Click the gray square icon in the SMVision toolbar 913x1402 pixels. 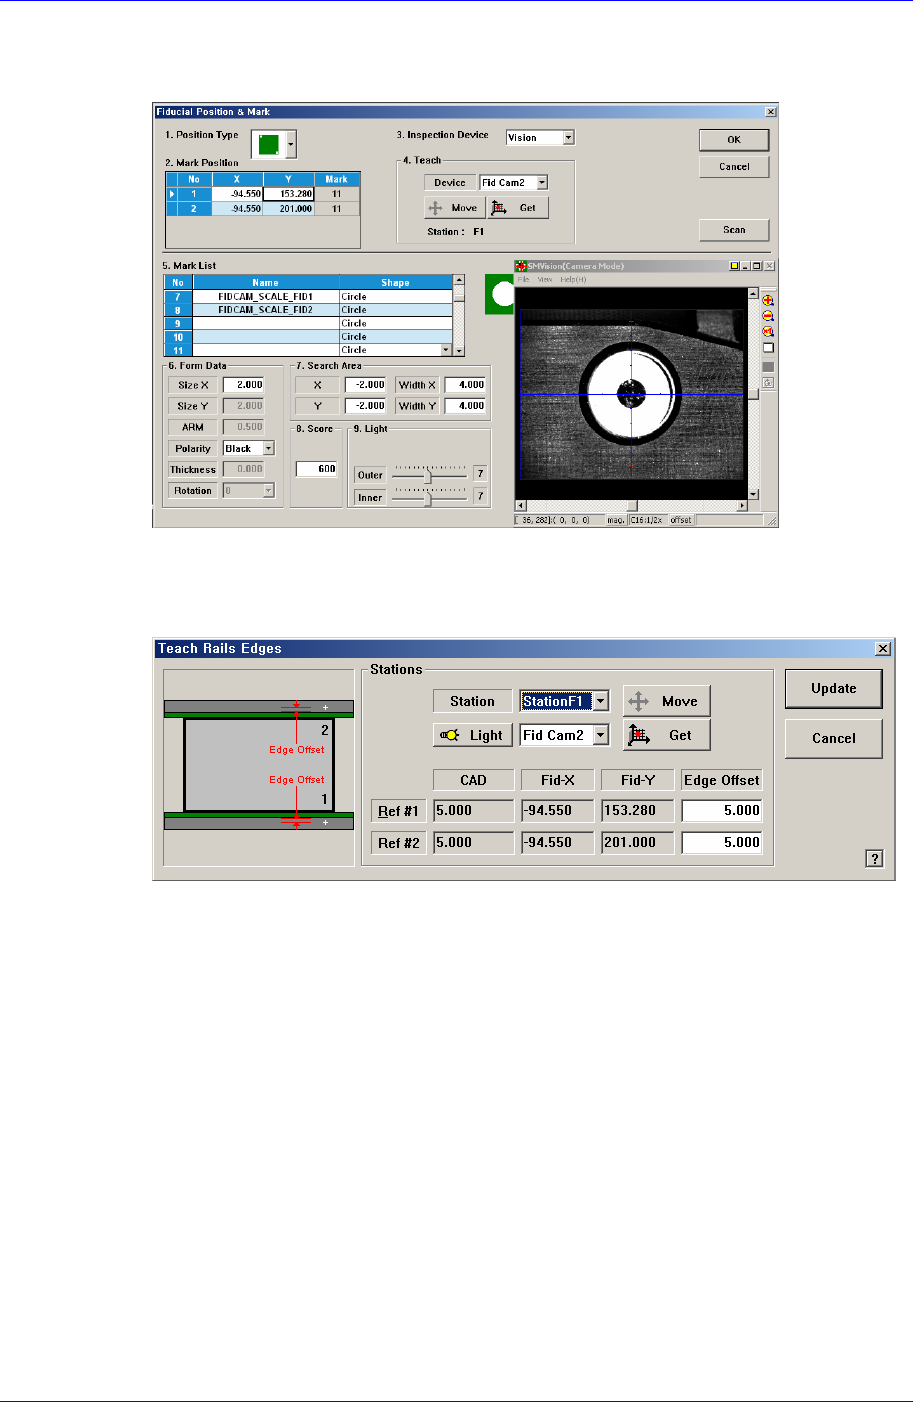768,367
